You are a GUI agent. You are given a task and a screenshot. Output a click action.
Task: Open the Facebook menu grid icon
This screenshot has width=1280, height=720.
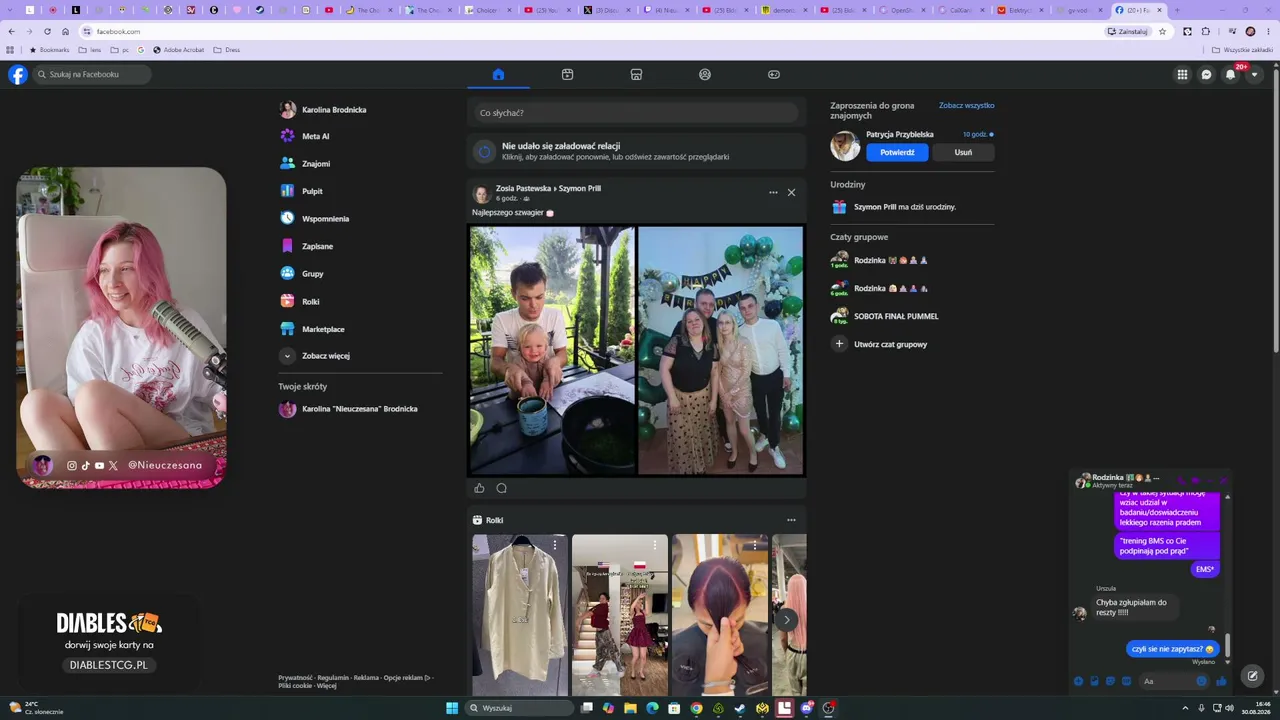tap(1182, 74)
